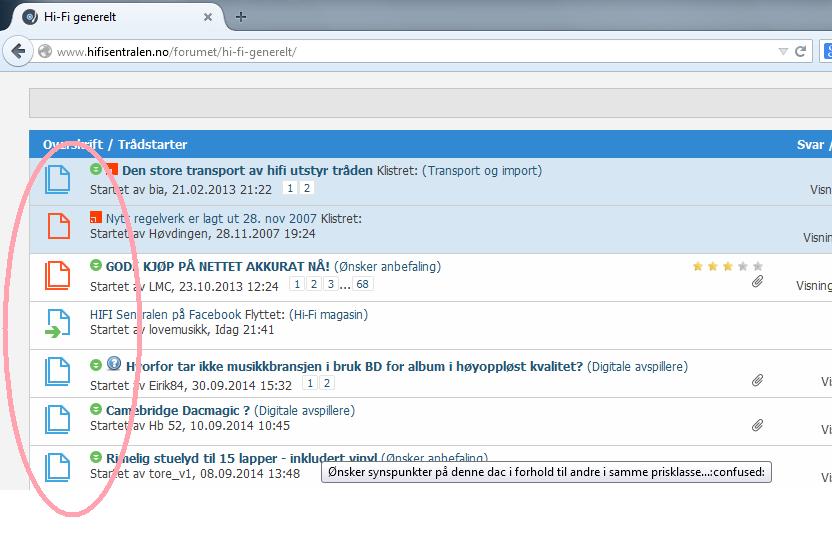Open Rimelig stuelyd til 15 lapper thread
The height and width of the screenshot is (560, 832).
pos(241,458)
